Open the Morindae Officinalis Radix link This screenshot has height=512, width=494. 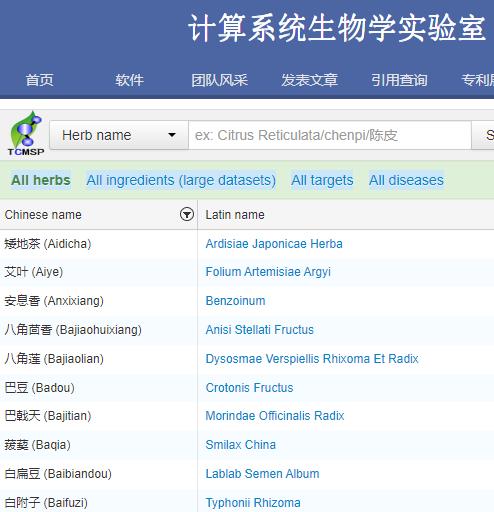pyautogui.click(x=275, y=416)
